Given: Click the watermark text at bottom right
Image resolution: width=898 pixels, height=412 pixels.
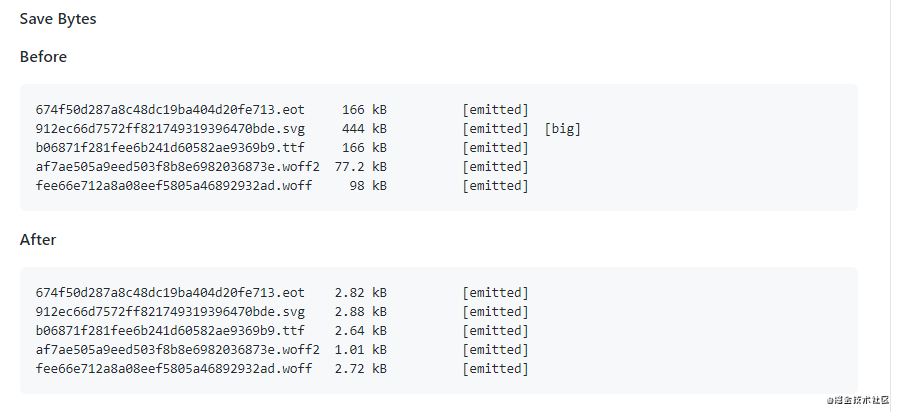Looking at the screenshot, I should [857, 400].
